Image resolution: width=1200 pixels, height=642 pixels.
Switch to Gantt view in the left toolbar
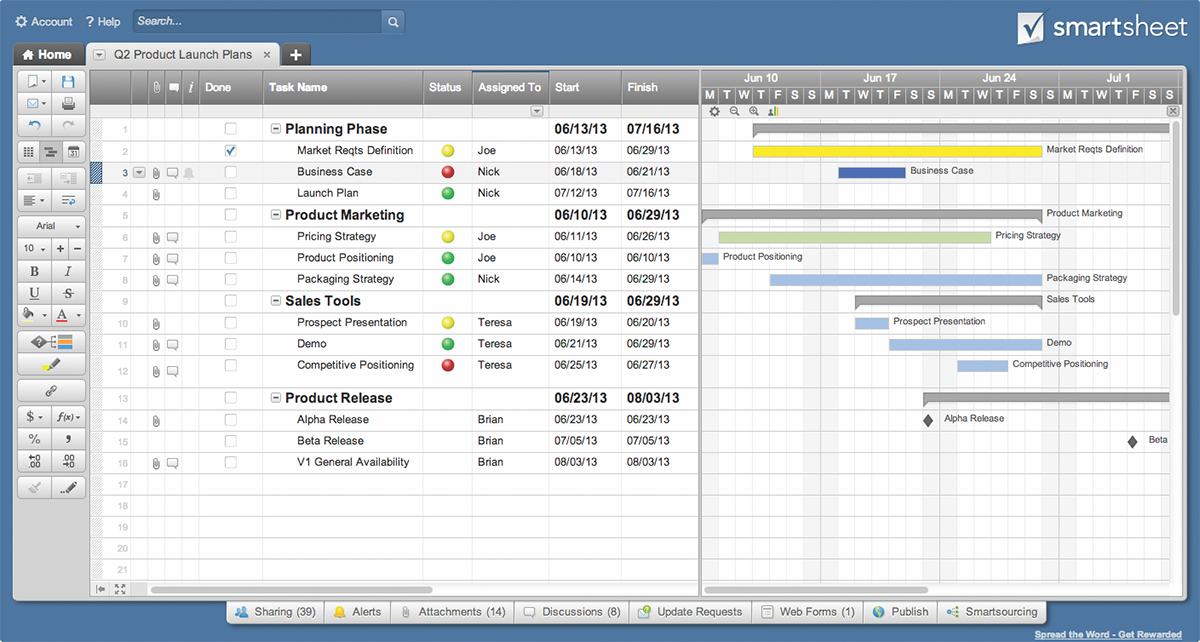[51, 152]
